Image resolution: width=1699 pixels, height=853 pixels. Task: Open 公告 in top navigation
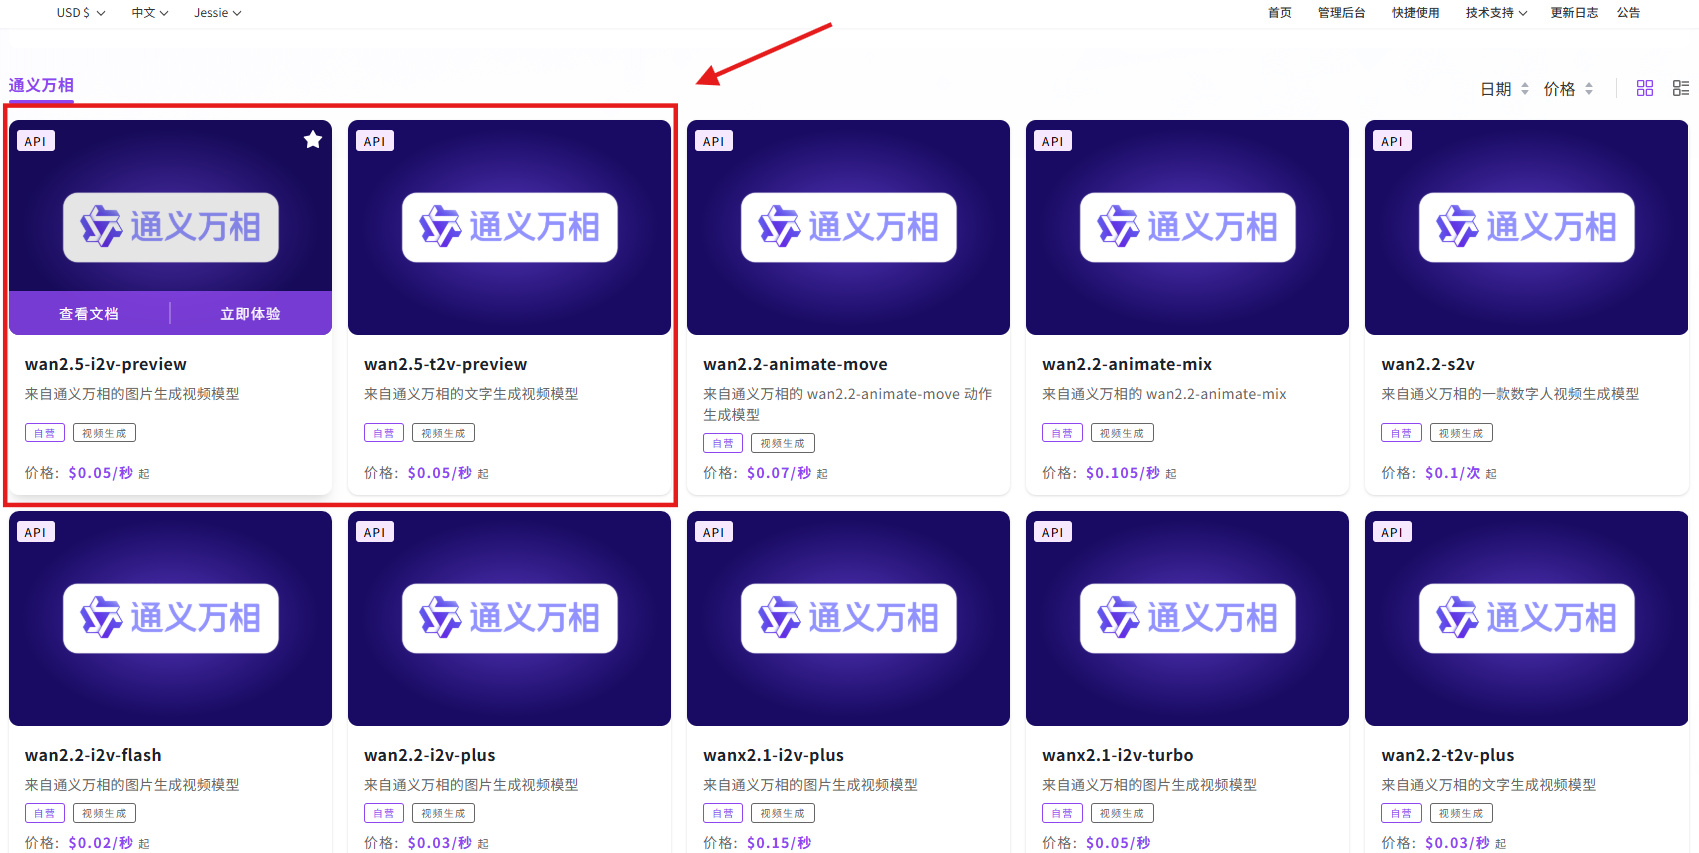pyautogui.click(x=1629, y=13)
